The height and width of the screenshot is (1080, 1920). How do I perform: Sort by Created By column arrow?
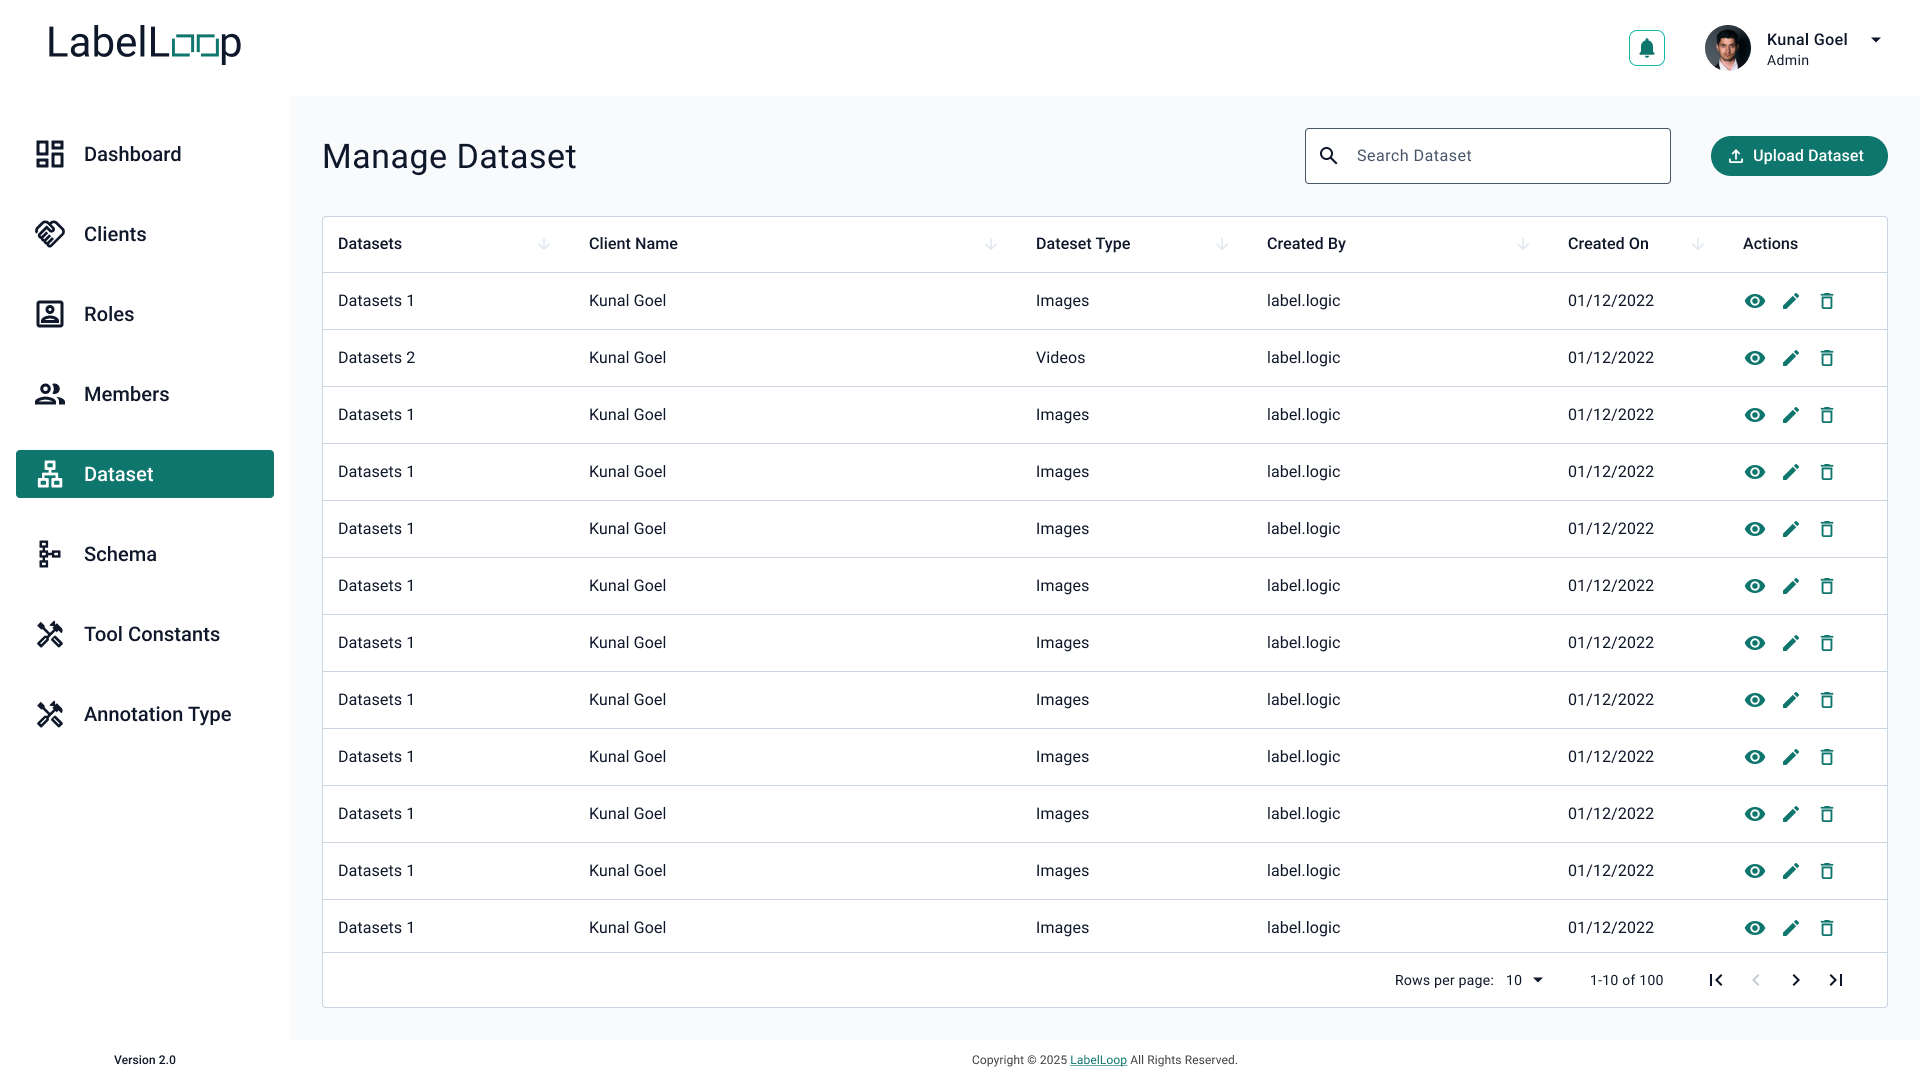click(x=1523, y=244)
